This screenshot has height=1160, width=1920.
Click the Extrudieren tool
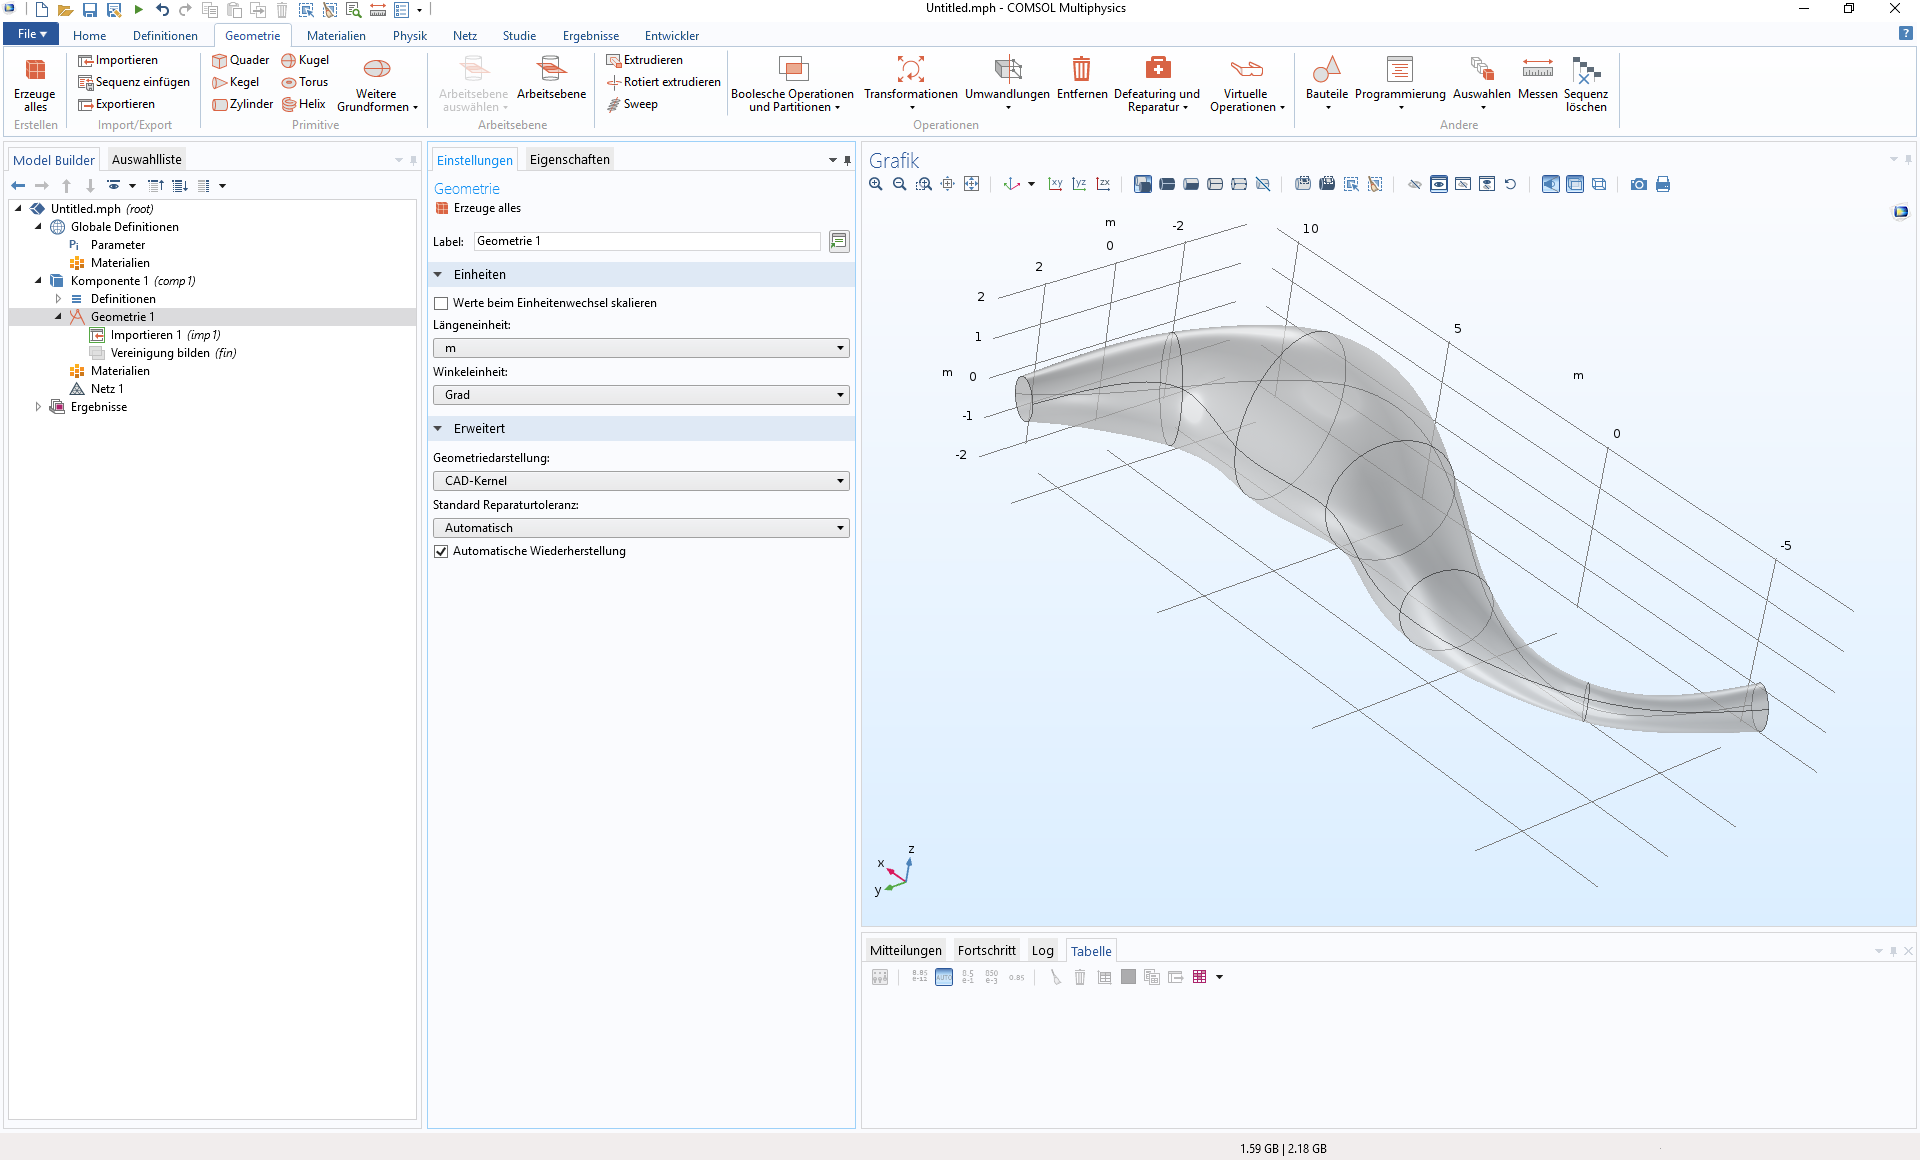pyautogui.click(x=644, y=60)
